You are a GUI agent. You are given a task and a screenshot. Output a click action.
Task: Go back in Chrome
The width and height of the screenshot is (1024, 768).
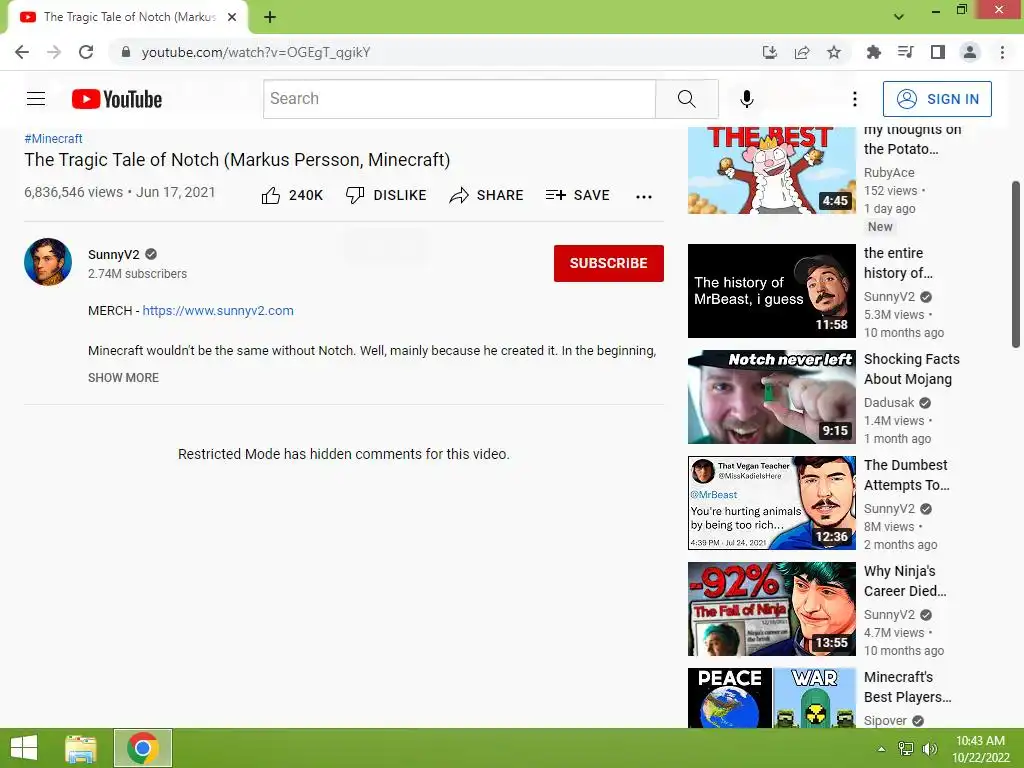(22, 52)
